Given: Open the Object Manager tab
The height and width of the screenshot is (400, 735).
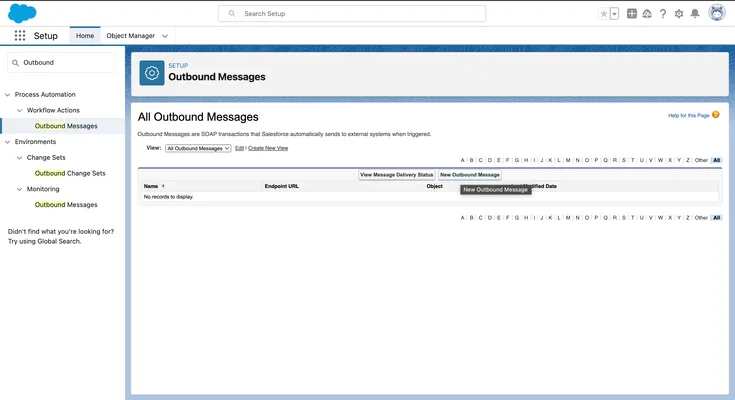Looking at the screenshot, I should pos(130,36).
